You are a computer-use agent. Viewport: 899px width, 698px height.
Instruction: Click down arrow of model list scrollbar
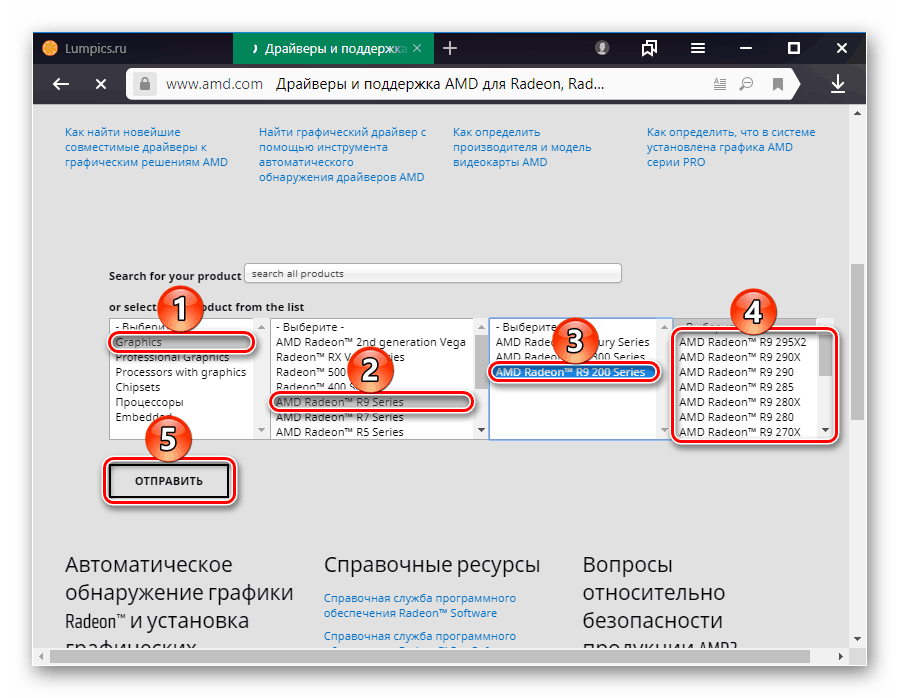[825, 430]
